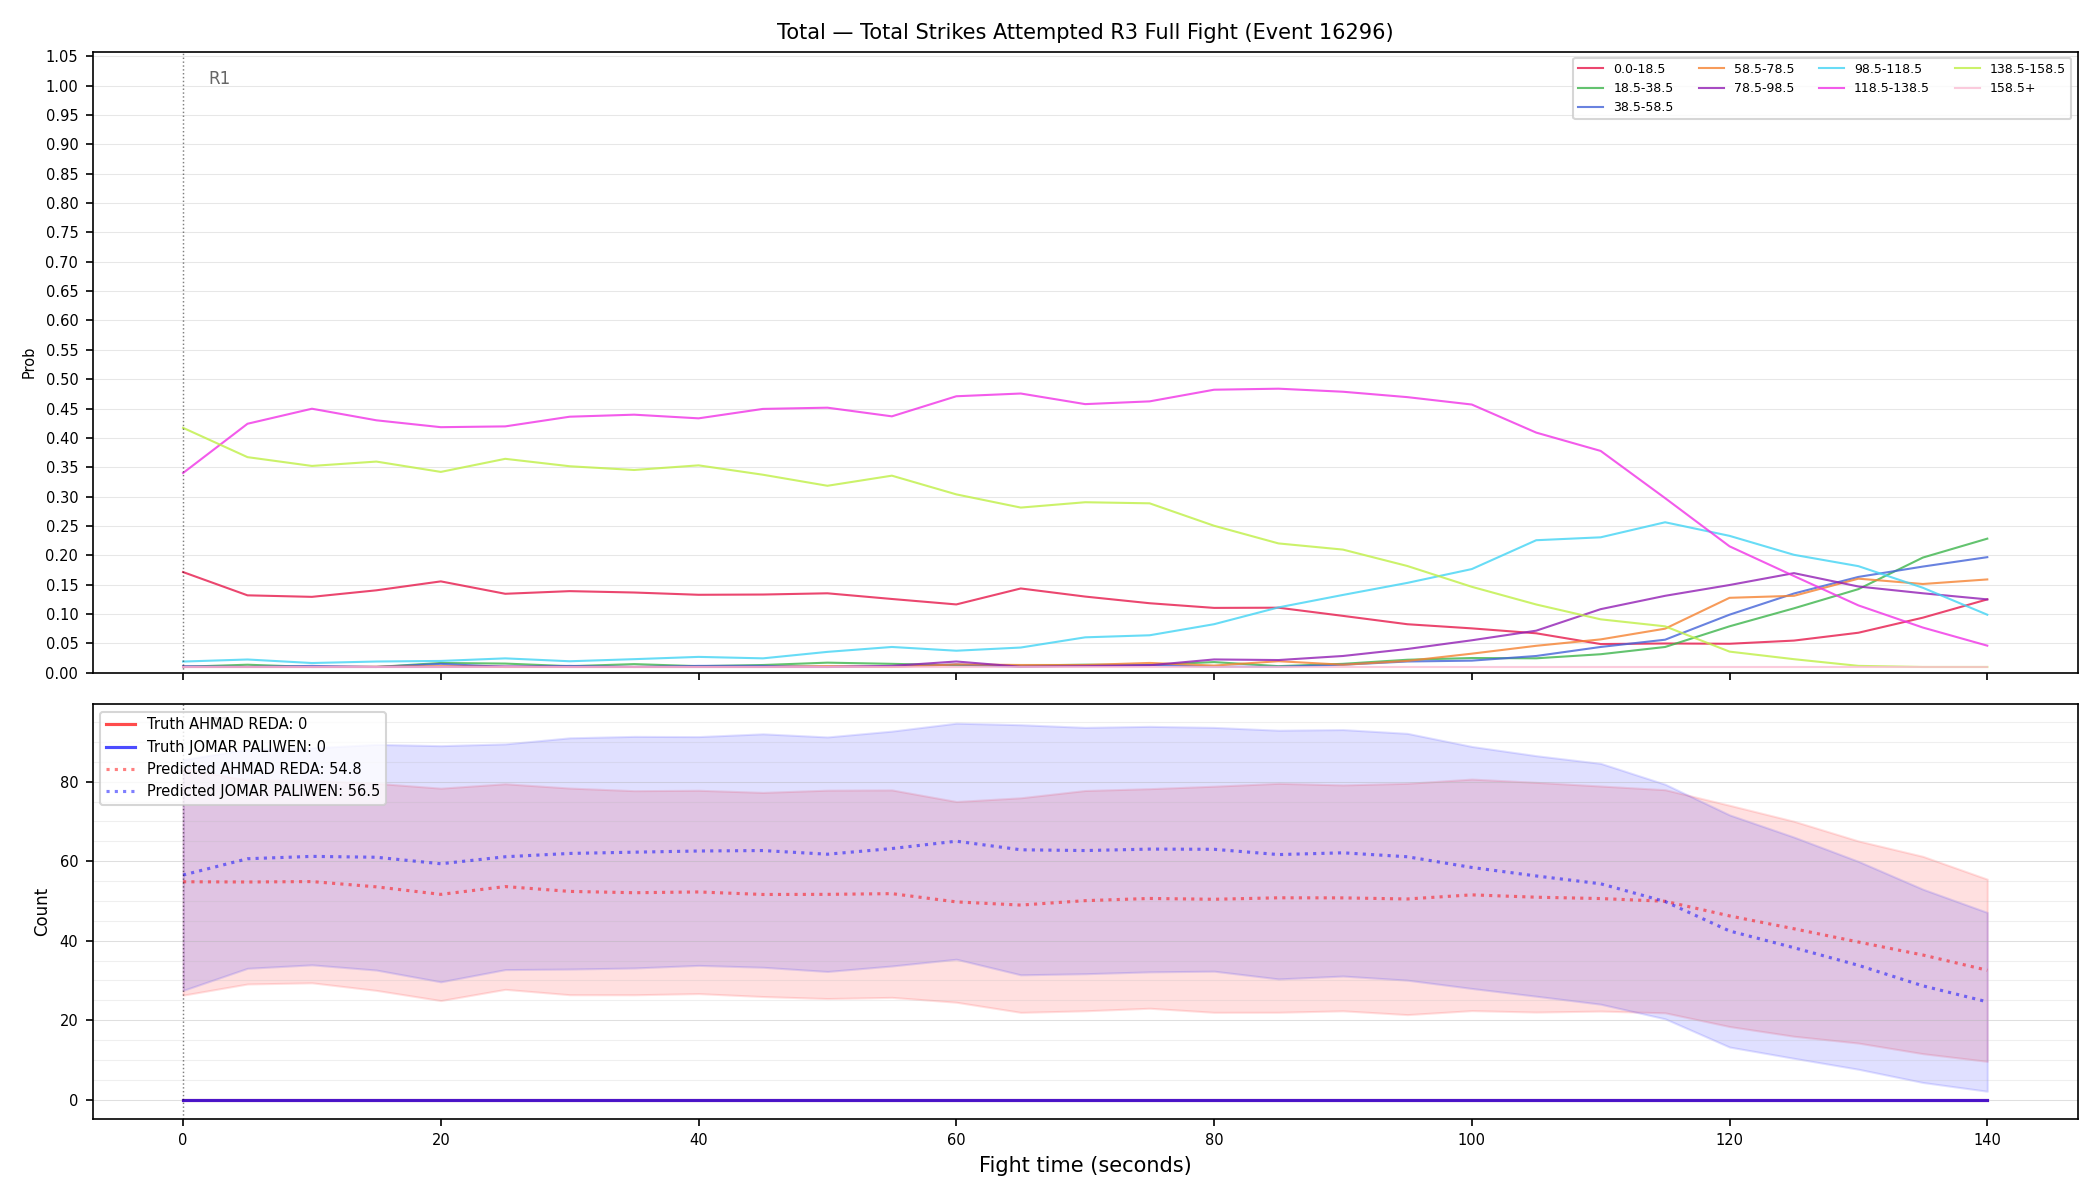Select the 78.5-98.5 legend entry
The image size is (2100, 1200).
(x=1746, y=88)
